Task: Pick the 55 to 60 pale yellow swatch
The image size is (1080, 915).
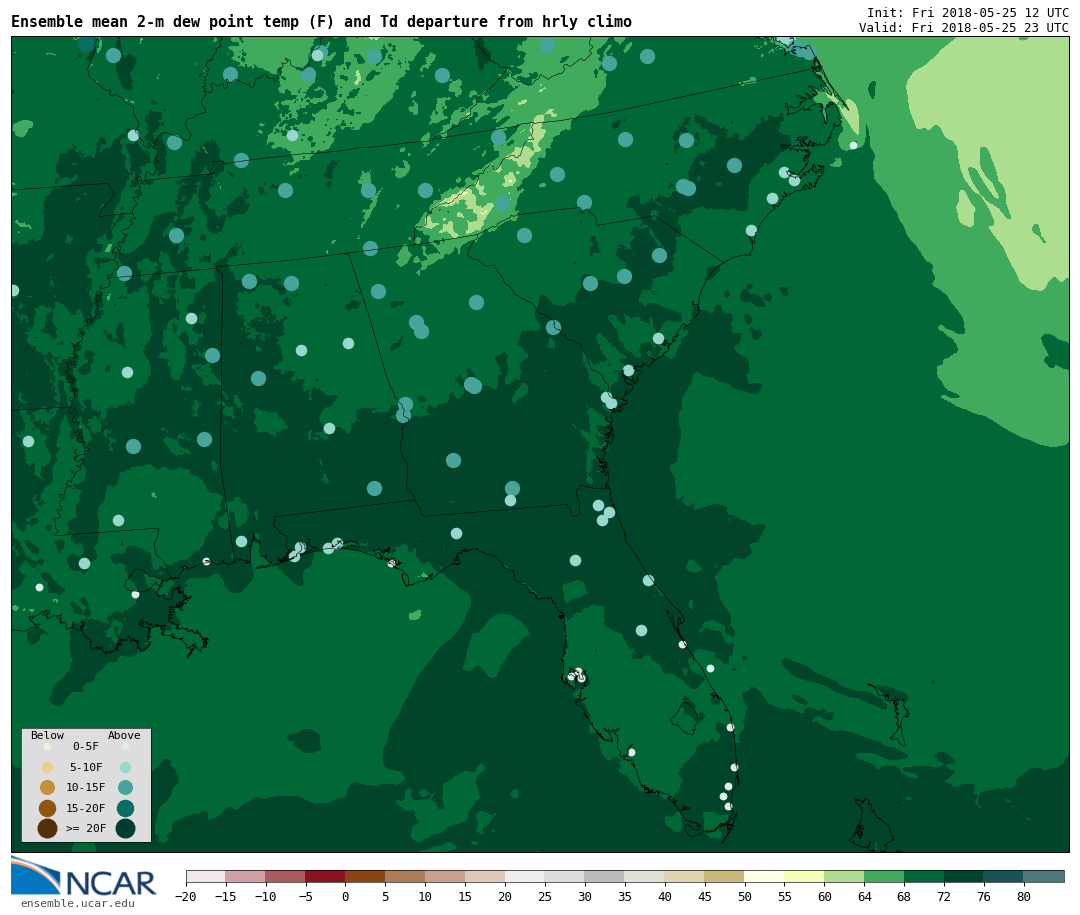Action: (x=804, y=876)
